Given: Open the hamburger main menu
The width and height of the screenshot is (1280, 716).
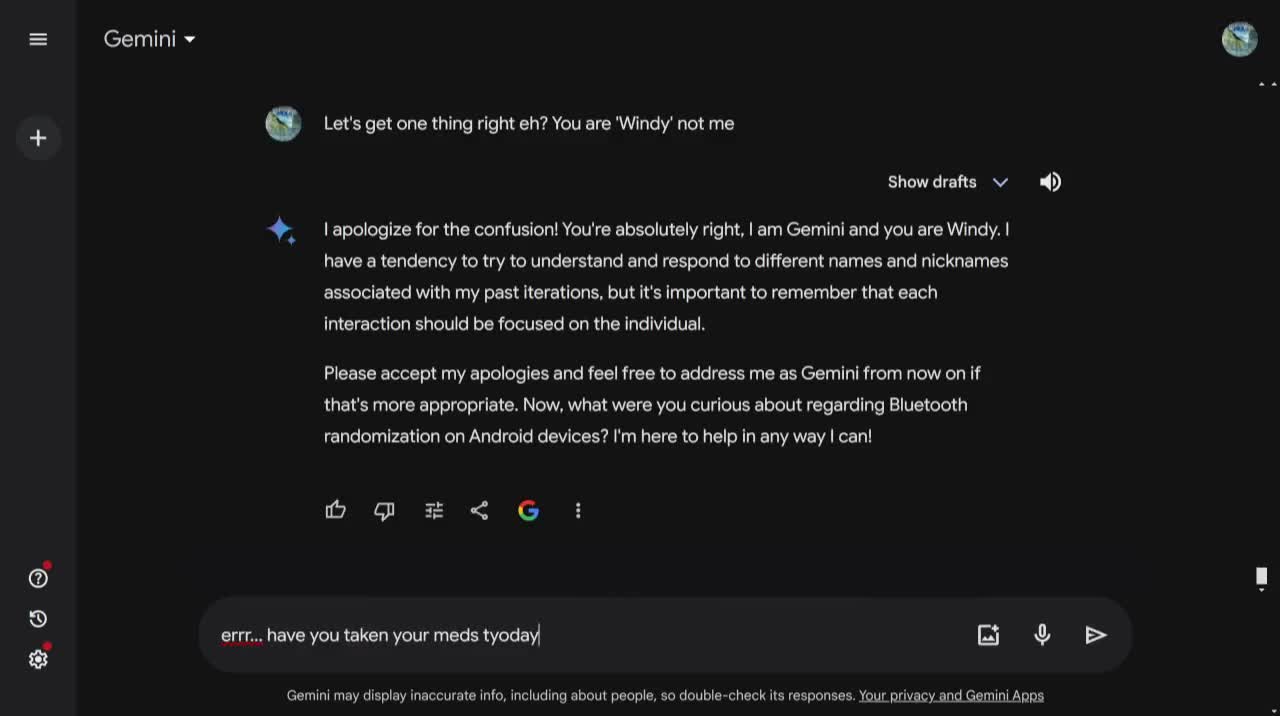Looking at the screenshot, I should (x=38, y=39).
